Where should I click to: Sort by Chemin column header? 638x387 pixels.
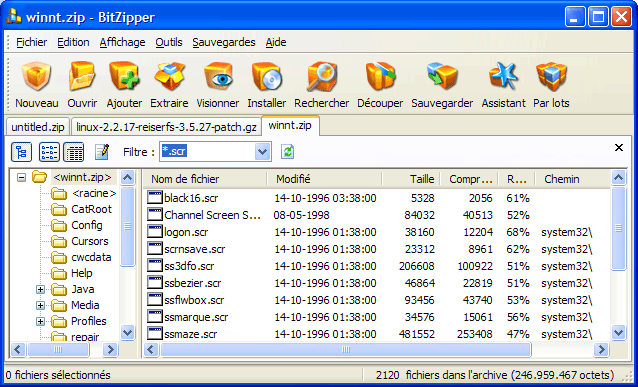click(x=572, y=179)
